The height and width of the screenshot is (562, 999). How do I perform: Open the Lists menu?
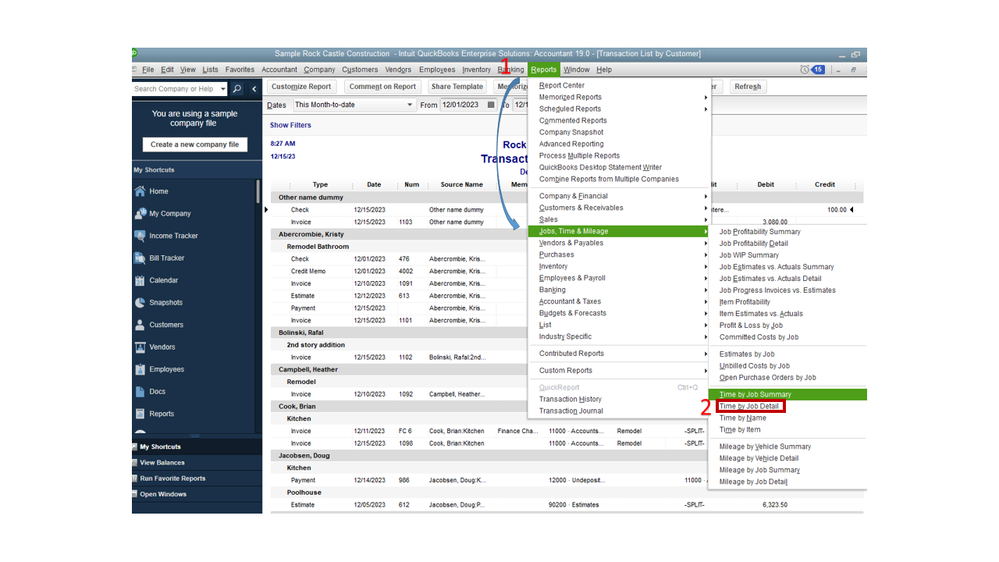point(210,69)
